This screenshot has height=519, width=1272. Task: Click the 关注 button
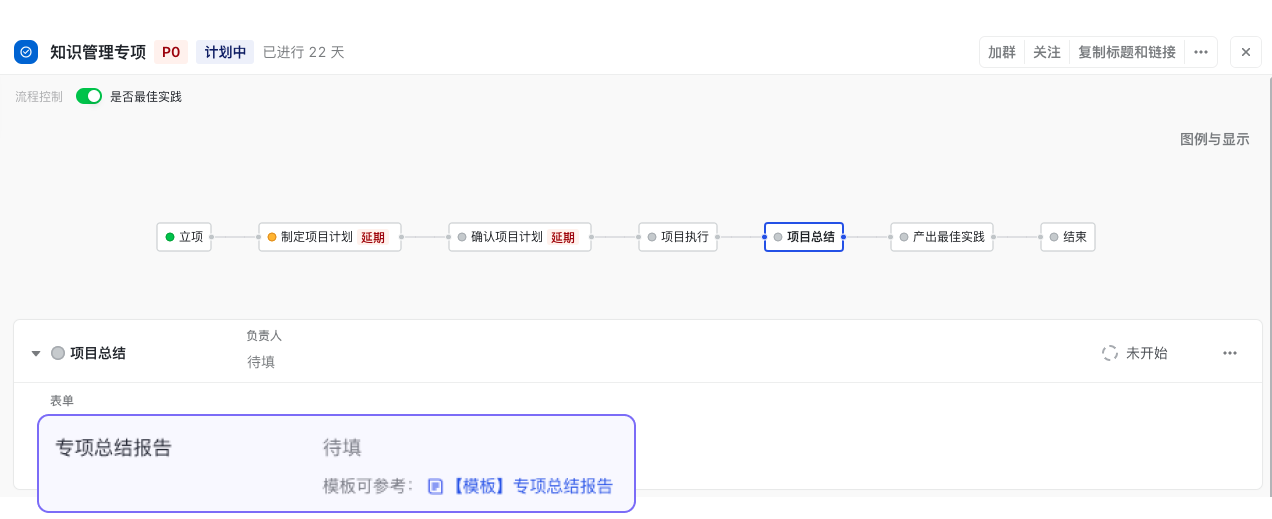pyautogui.click(x=1046, y=52)
